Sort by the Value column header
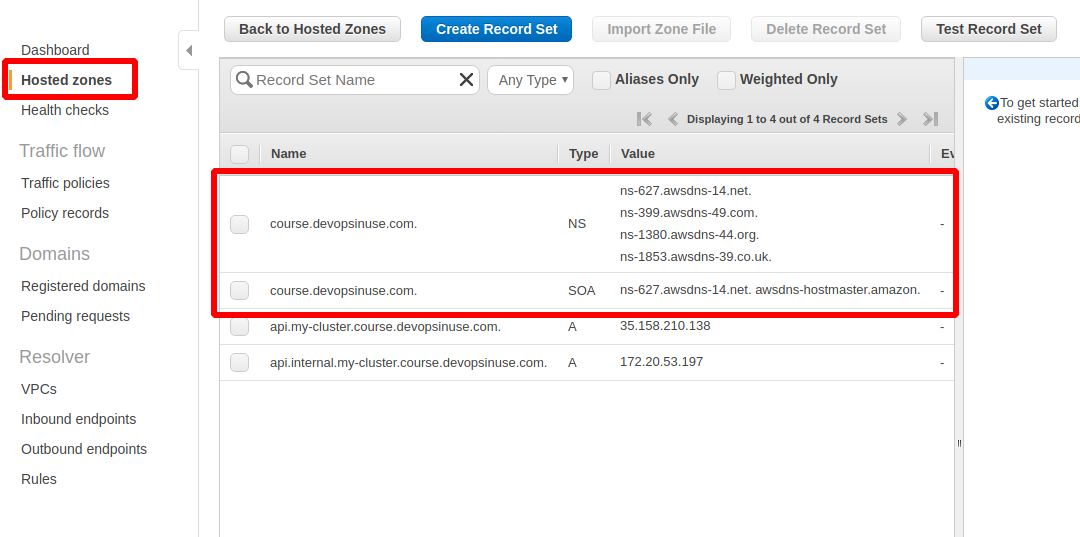The height and width of the screenshot is (537, 1080). 638,154
